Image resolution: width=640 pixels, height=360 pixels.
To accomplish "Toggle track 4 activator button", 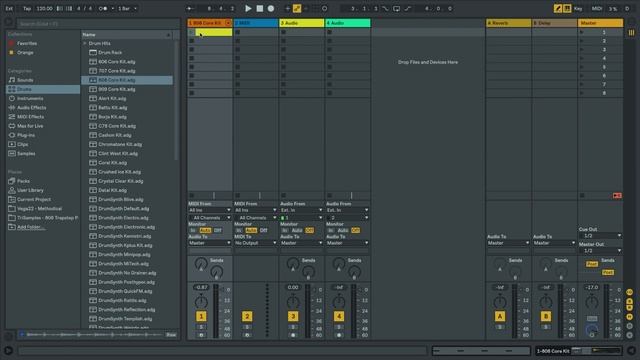I will (x=339, y=316).
